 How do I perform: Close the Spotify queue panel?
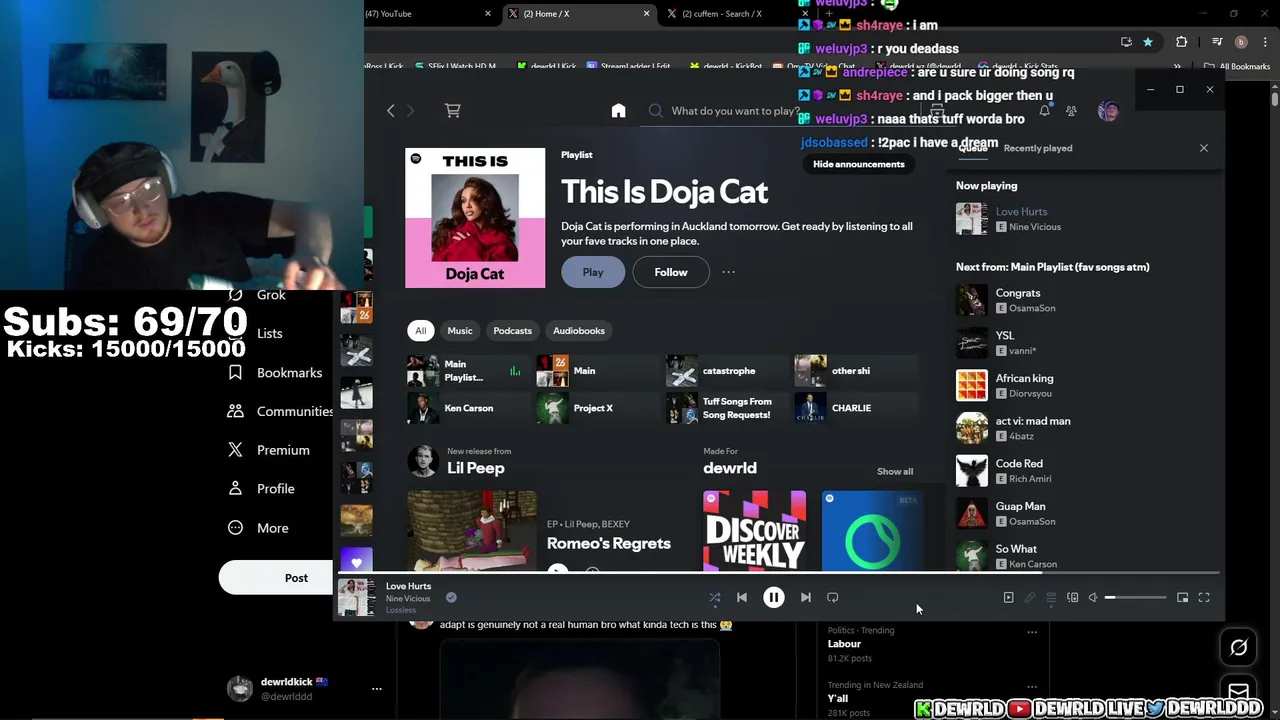pyautogui.click(x=1204, y=148)
